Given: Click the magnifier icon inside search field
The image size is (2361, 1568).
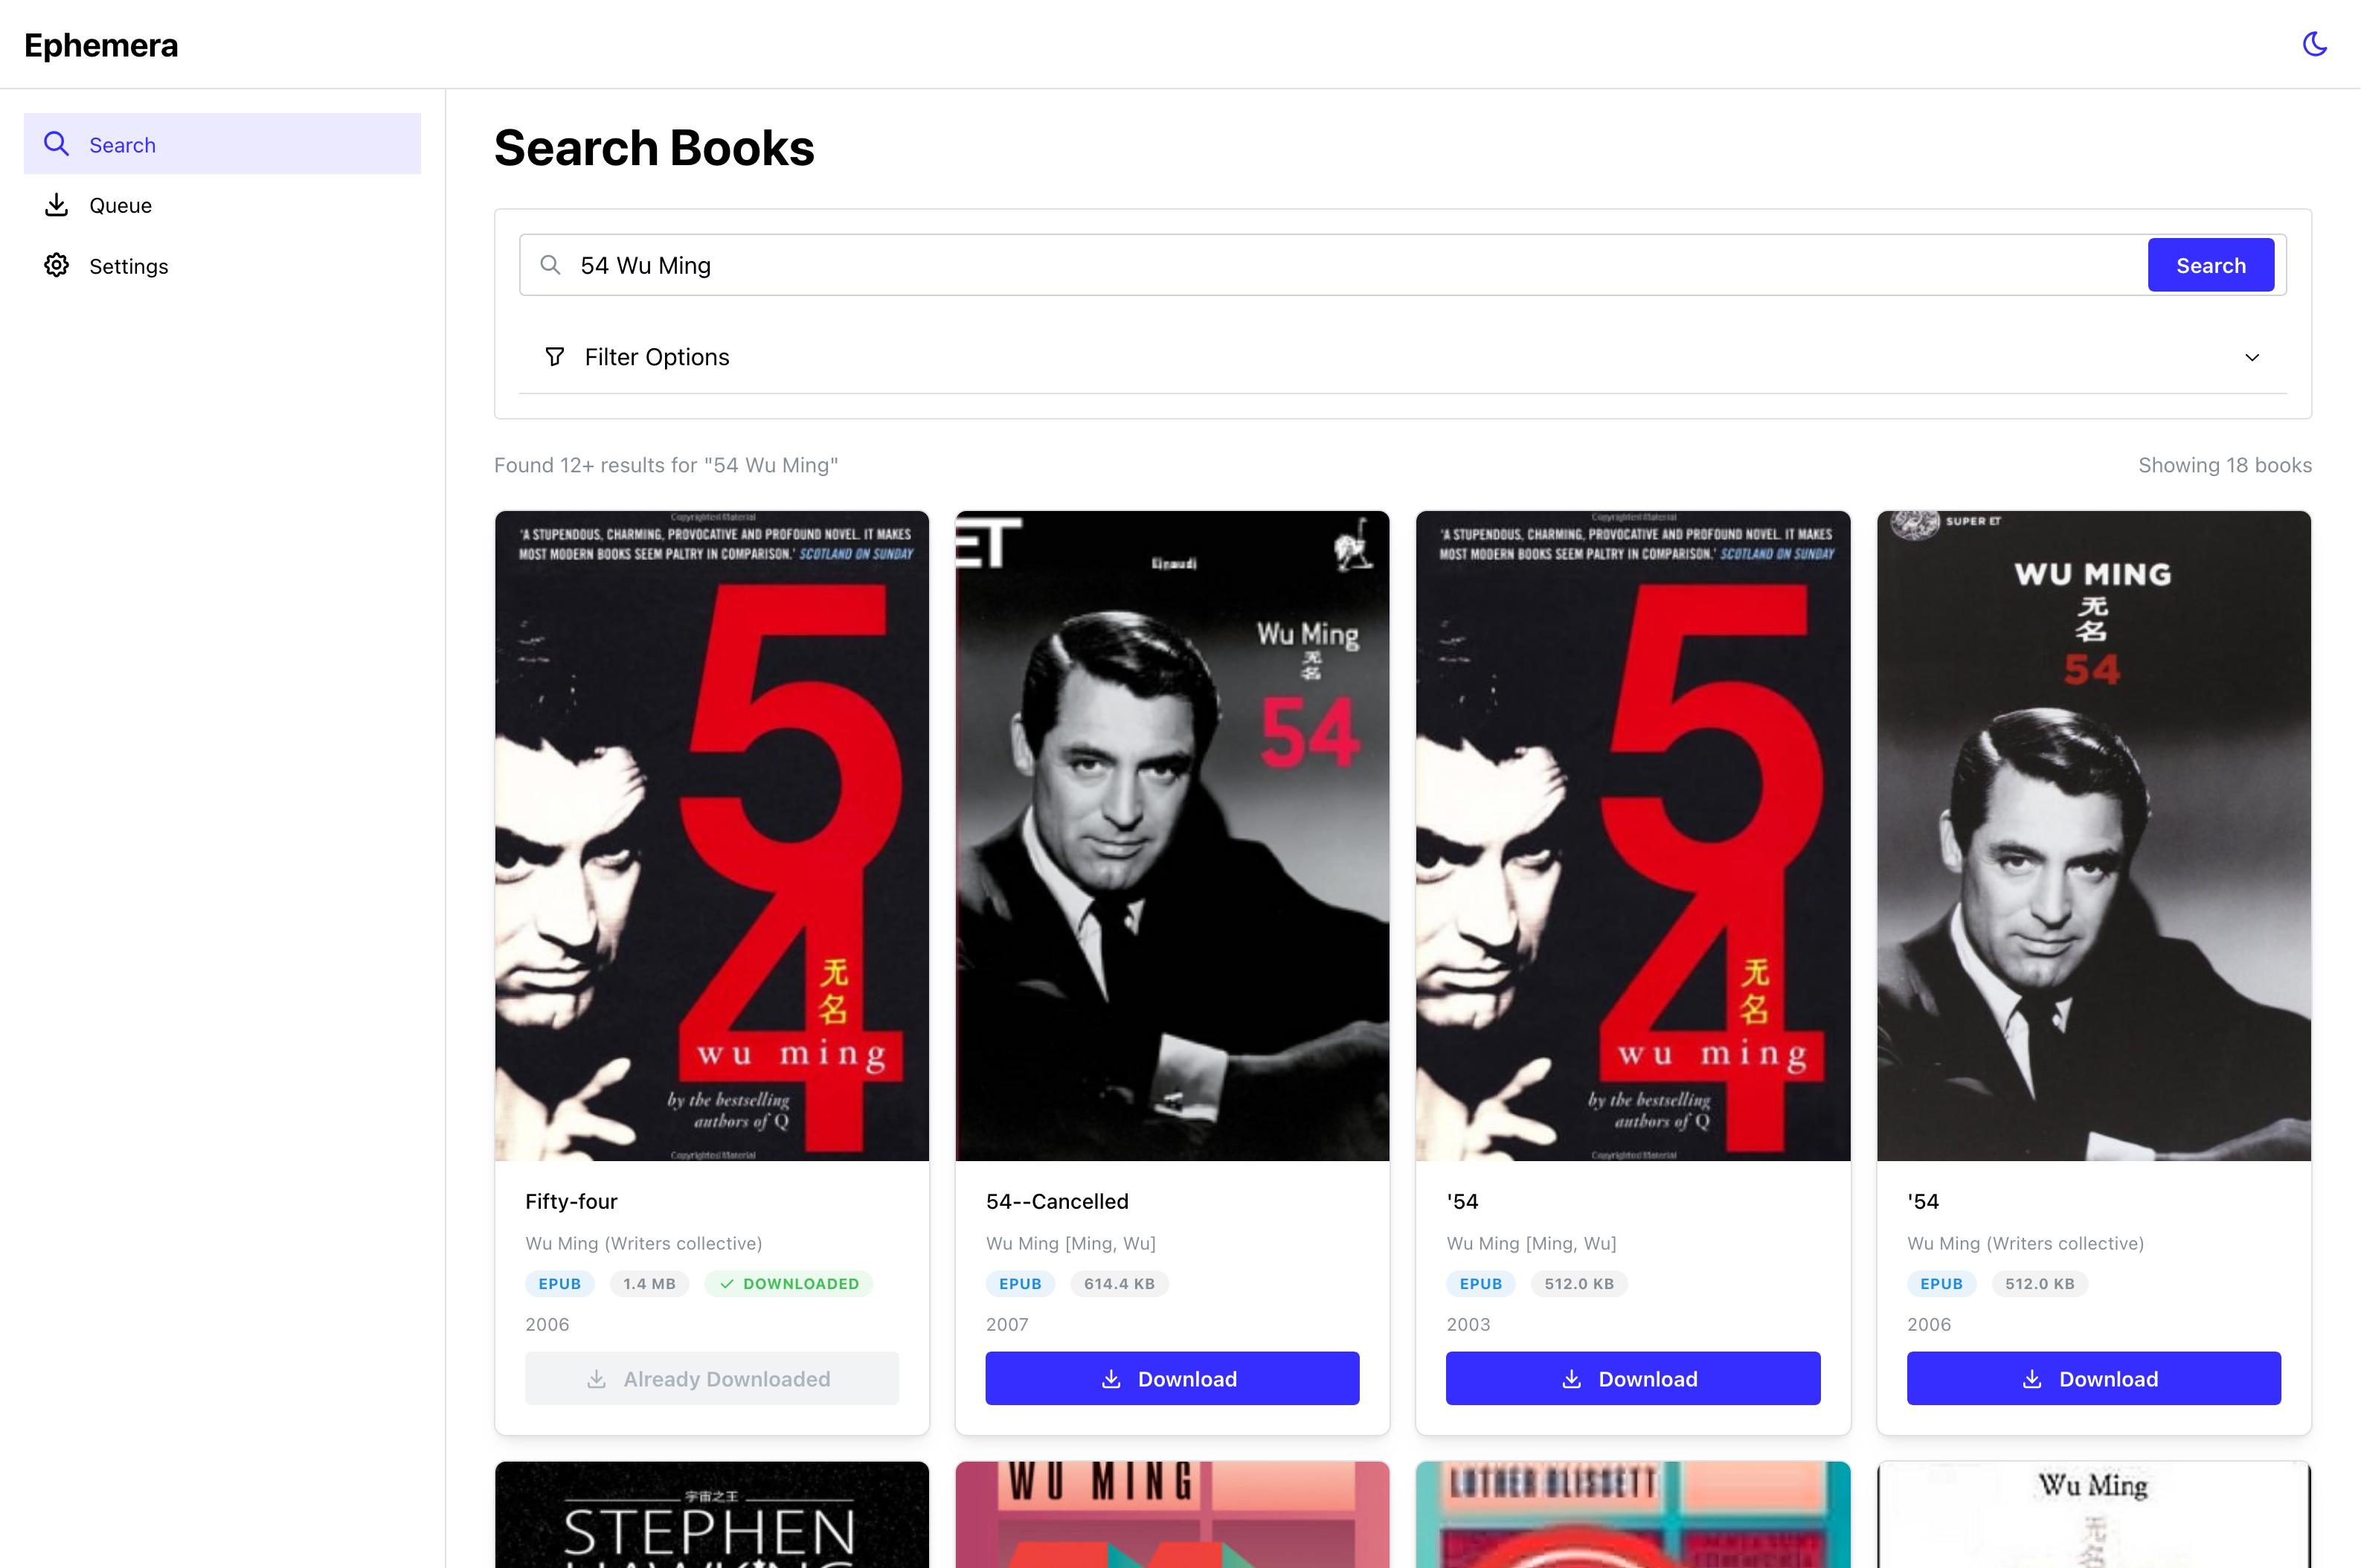Looking at the screenshot, I should [x=550, y=265].
